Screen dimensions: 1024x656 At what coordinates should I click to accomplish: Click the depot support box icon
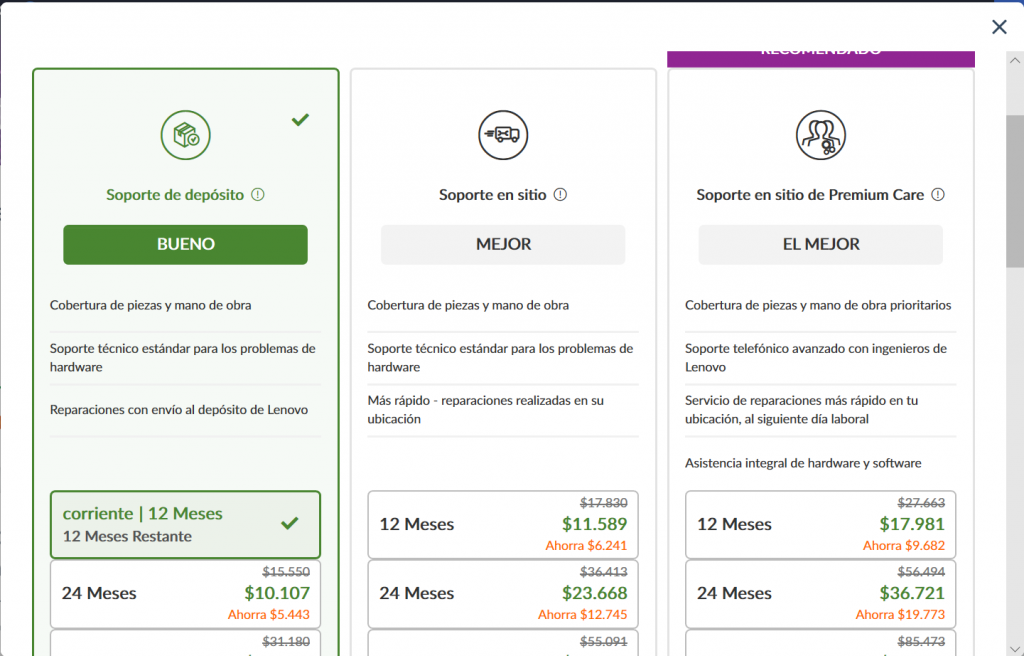click(x=186, y=134)
